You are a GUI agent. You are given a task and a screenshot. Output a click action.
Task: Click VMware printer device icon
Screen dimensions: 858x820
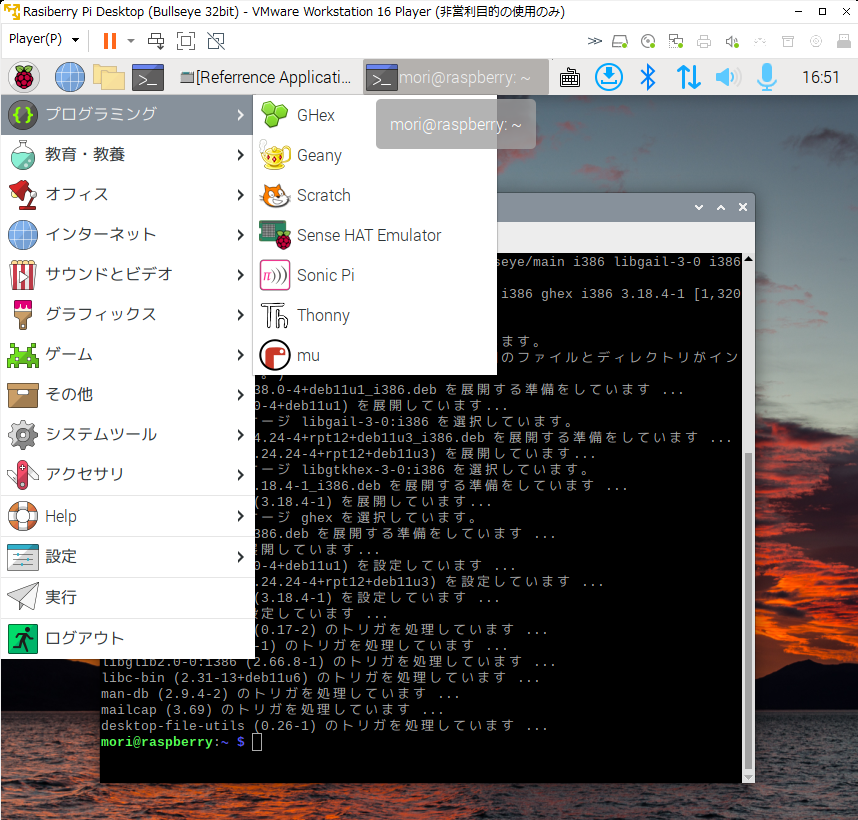click(704, 42)
